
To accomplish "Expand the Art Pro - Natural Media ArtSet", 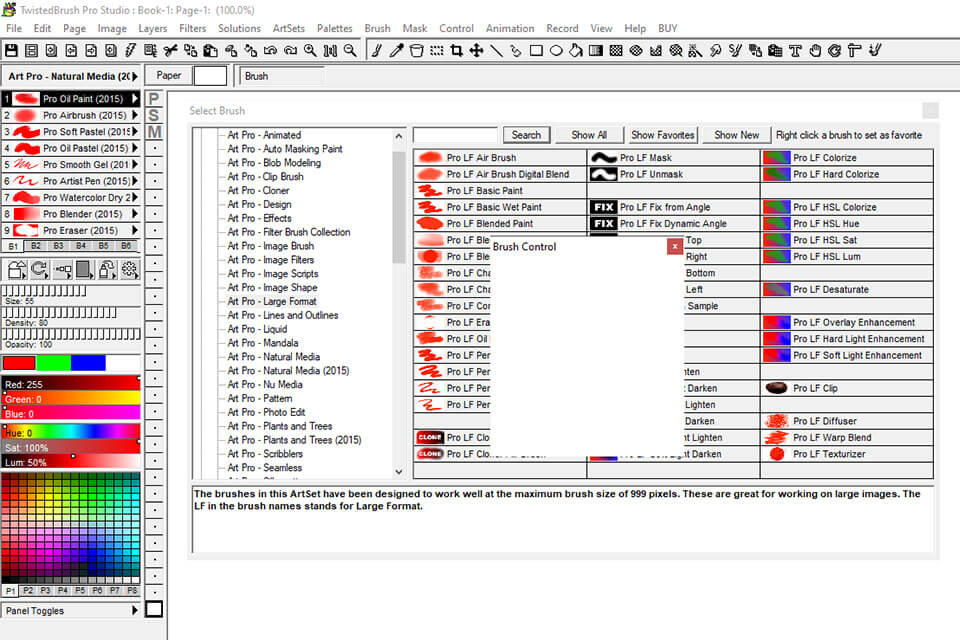I will click(135, 77).
